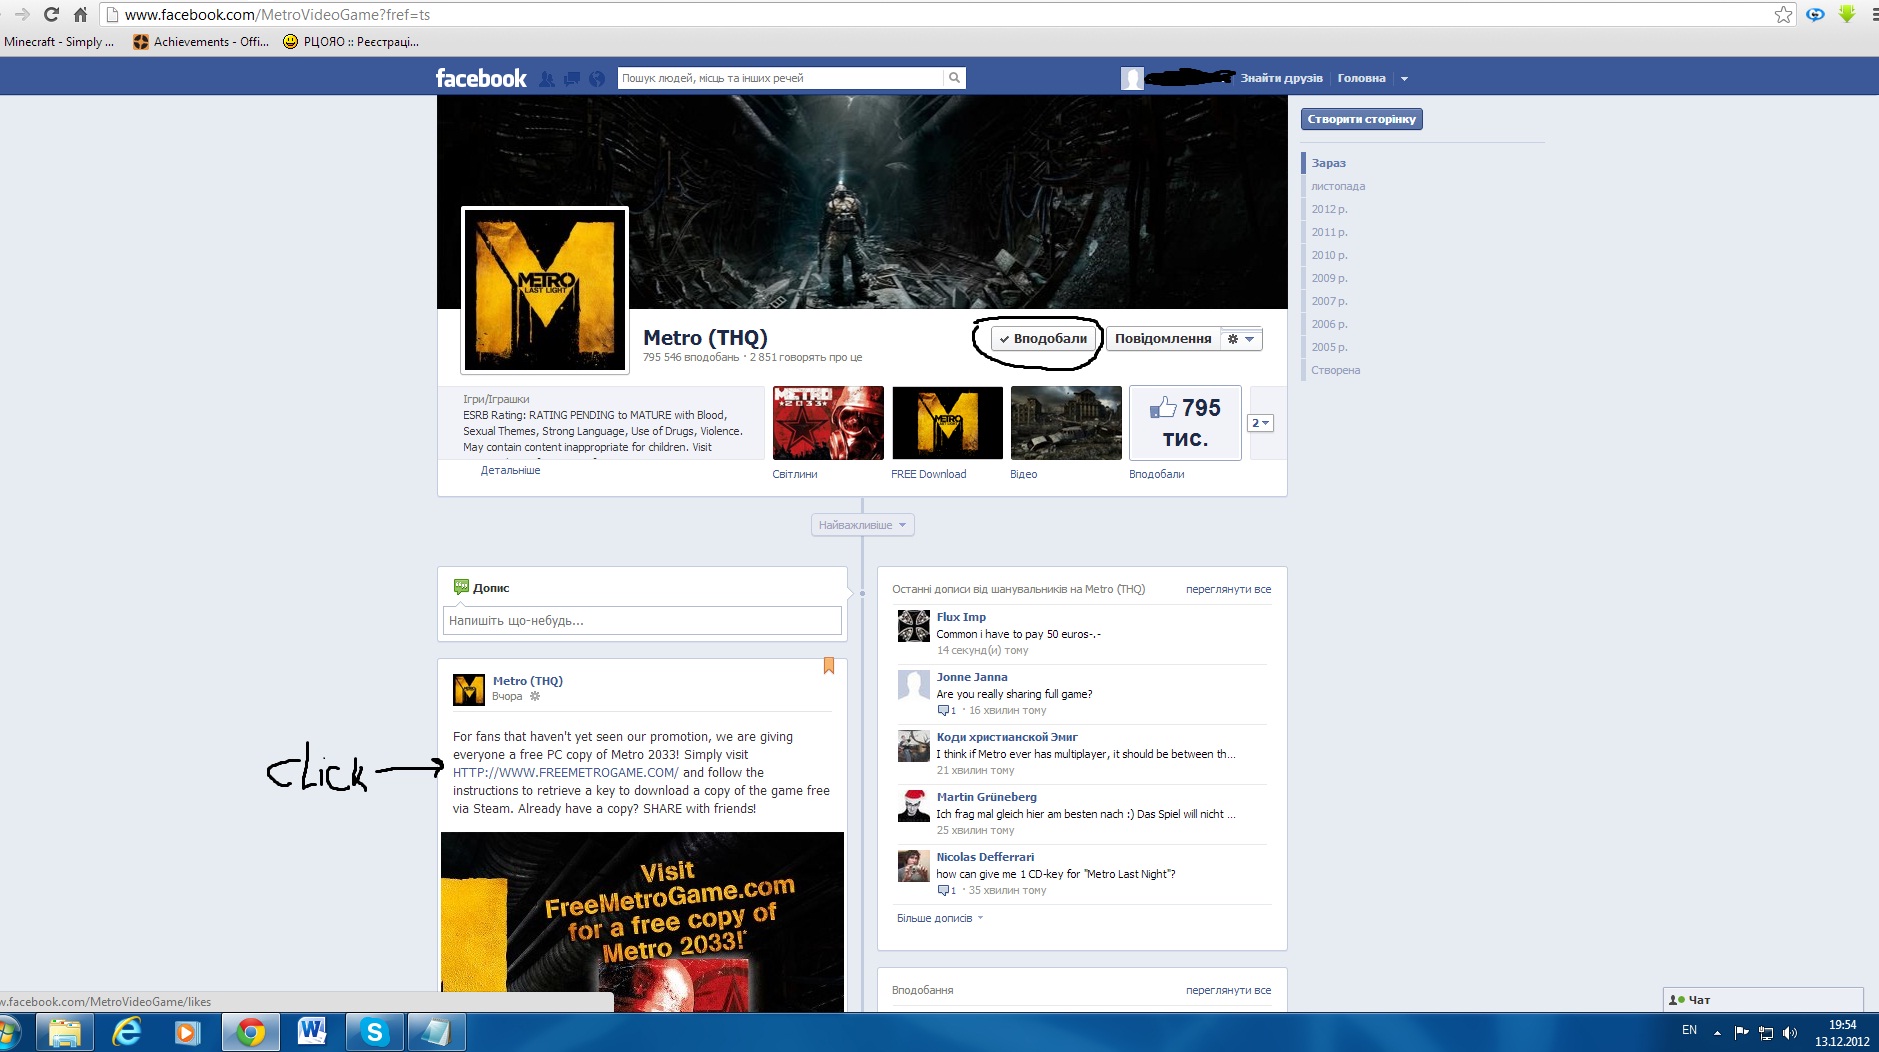Image resolution: width=1879 pixels, height=1052 pixels.
Task: Expand the Найважливіше sort dropdown
Action: (x=862, y=525)
